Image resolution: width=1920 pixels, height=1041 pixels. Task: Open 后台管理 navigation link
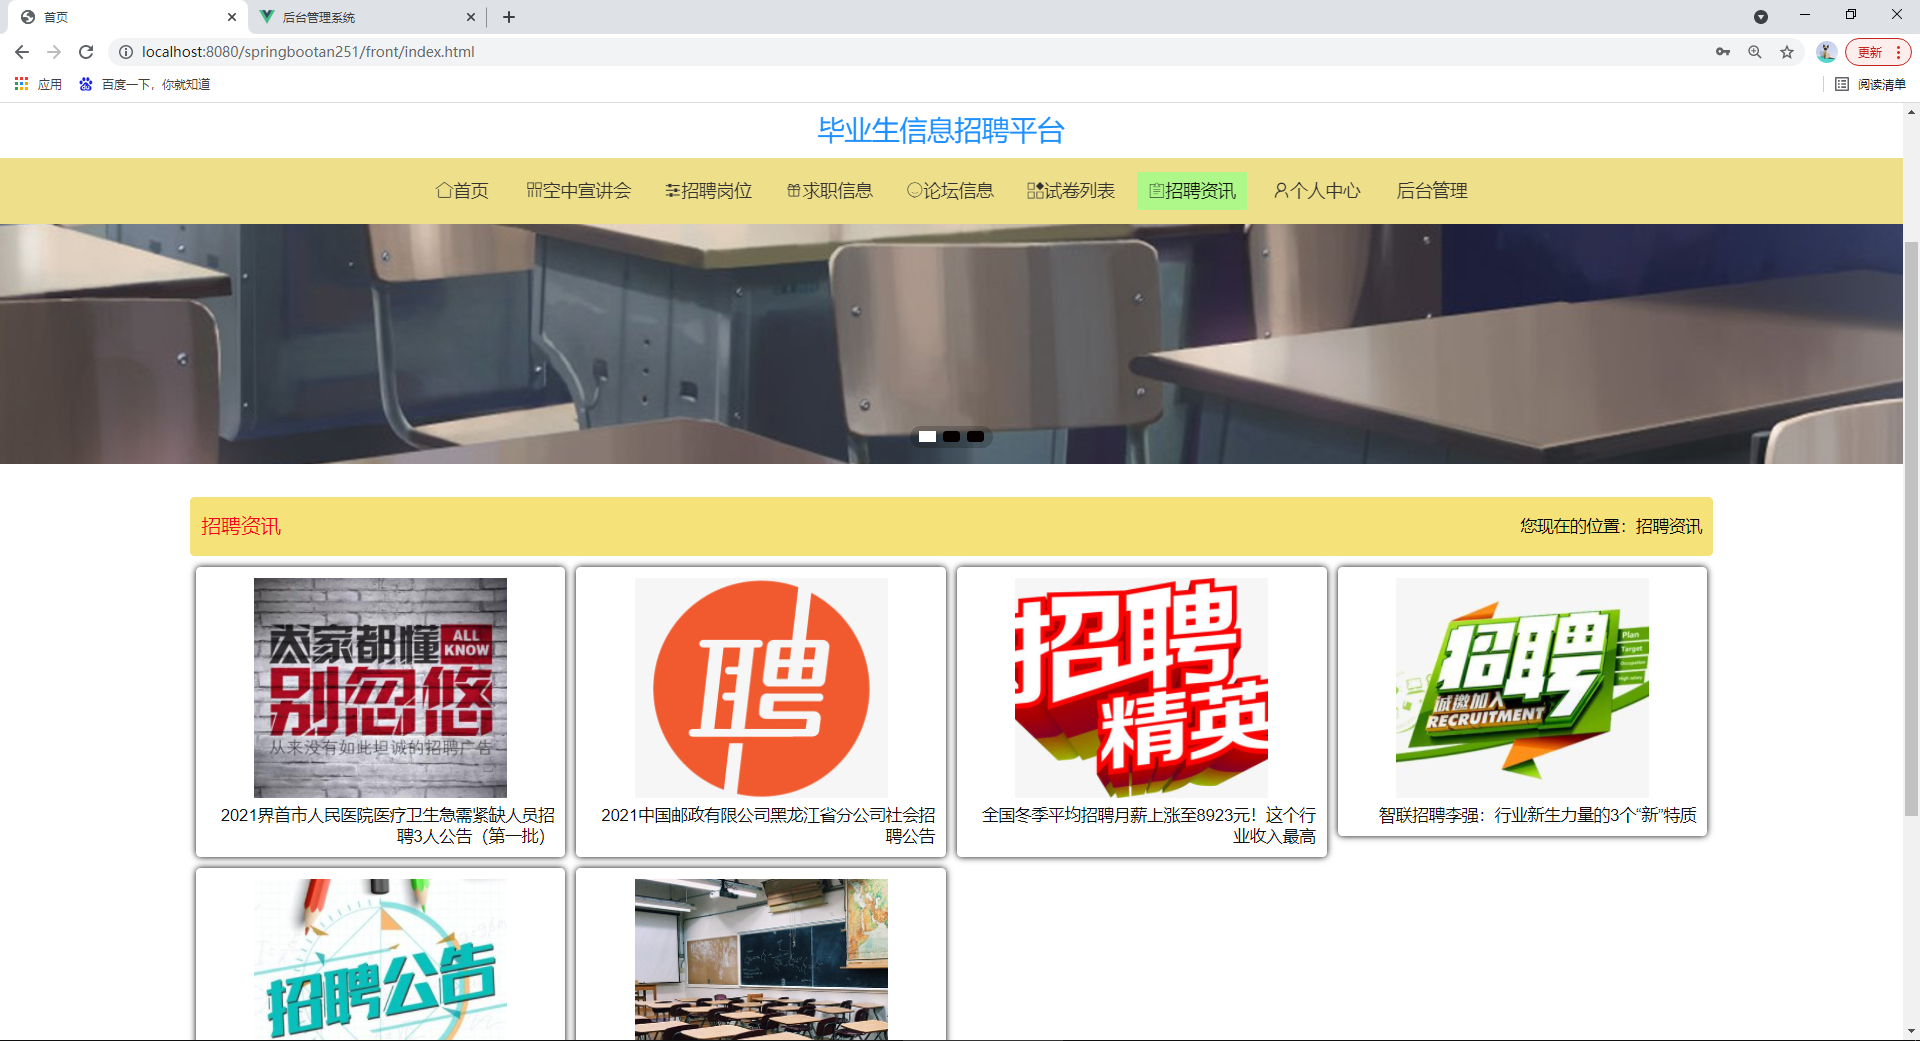pyautogui.click(x=1432, y=190)
